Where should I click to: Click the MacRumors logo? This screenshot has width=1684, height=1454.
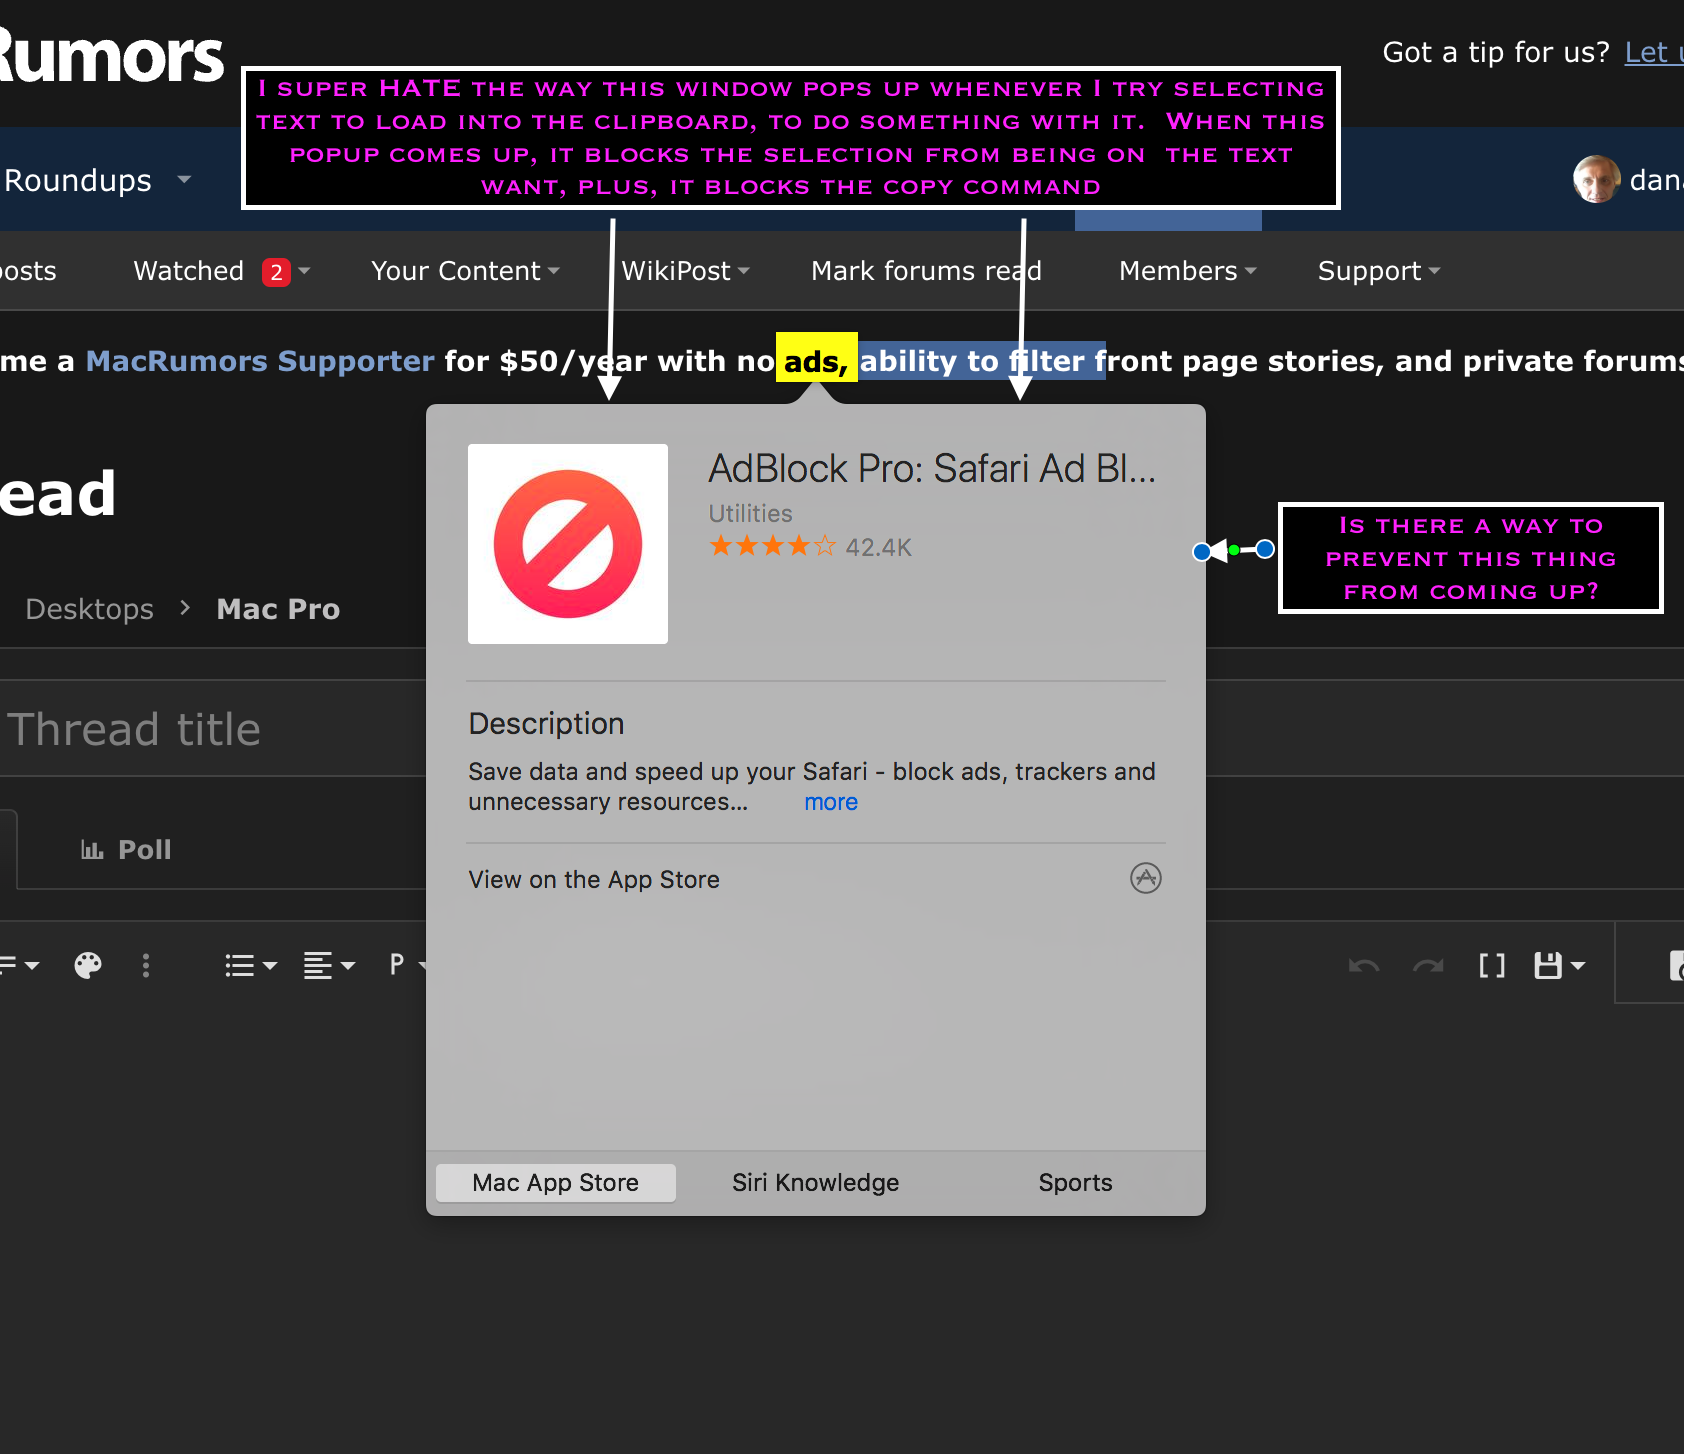[x=112, y=55]
